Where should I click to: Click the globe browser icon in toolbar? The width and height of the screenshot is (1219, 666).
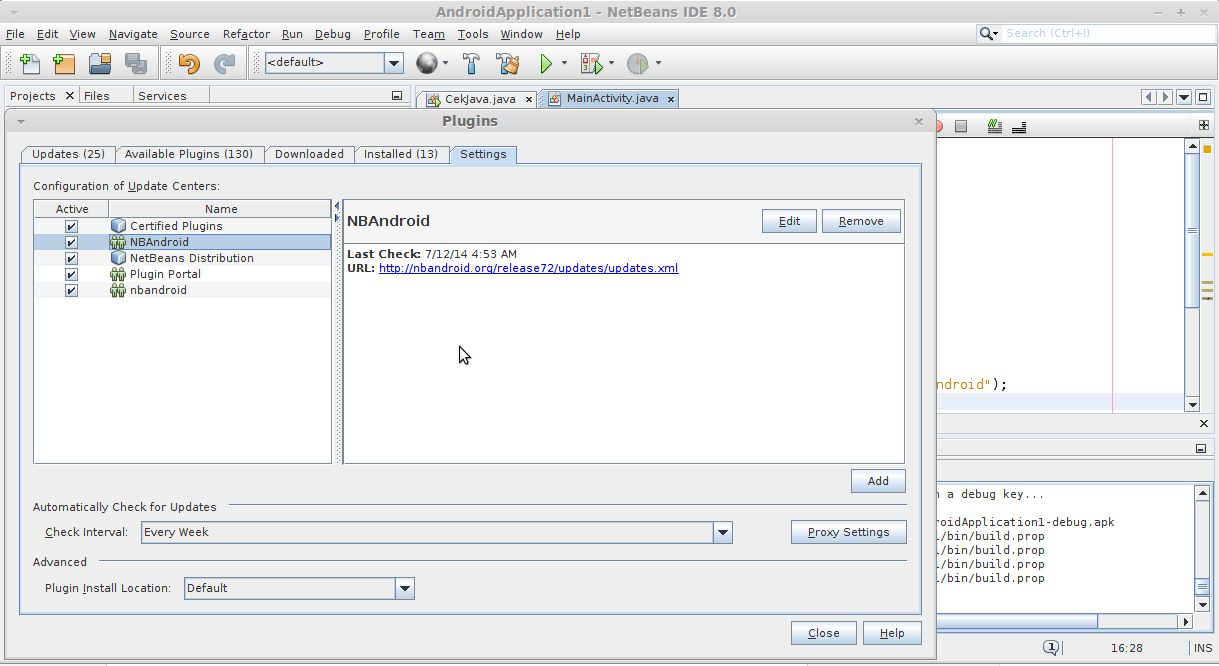point(427,63)
